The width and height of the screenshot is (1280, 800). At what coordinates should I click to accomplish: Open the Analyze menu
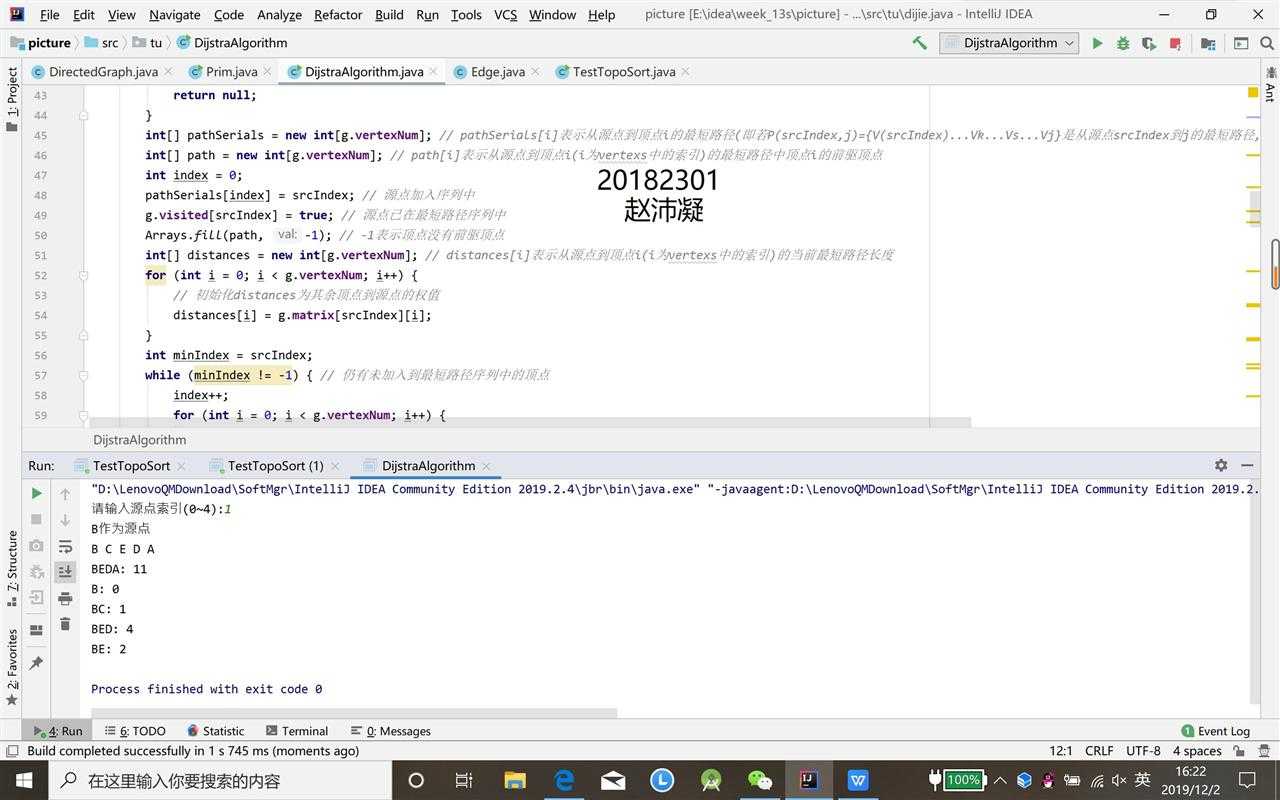tap(279, 14)
